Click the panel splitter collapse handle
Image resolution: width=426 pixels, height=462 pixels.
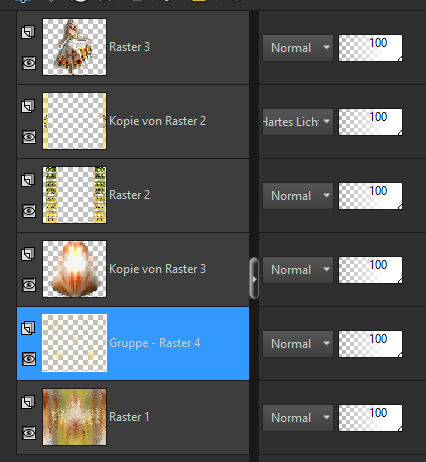(x=254, y=278)
